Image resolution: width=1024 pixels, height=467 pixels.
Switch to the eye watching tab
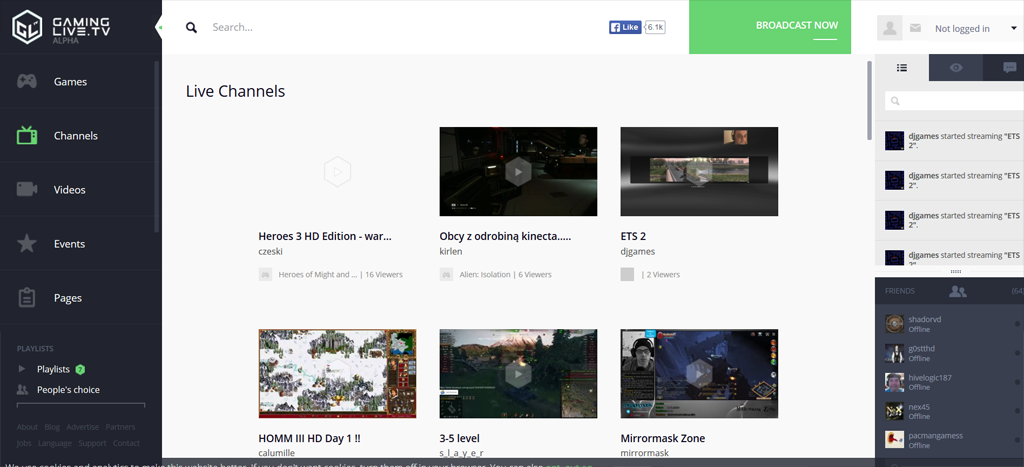[956, 67]
